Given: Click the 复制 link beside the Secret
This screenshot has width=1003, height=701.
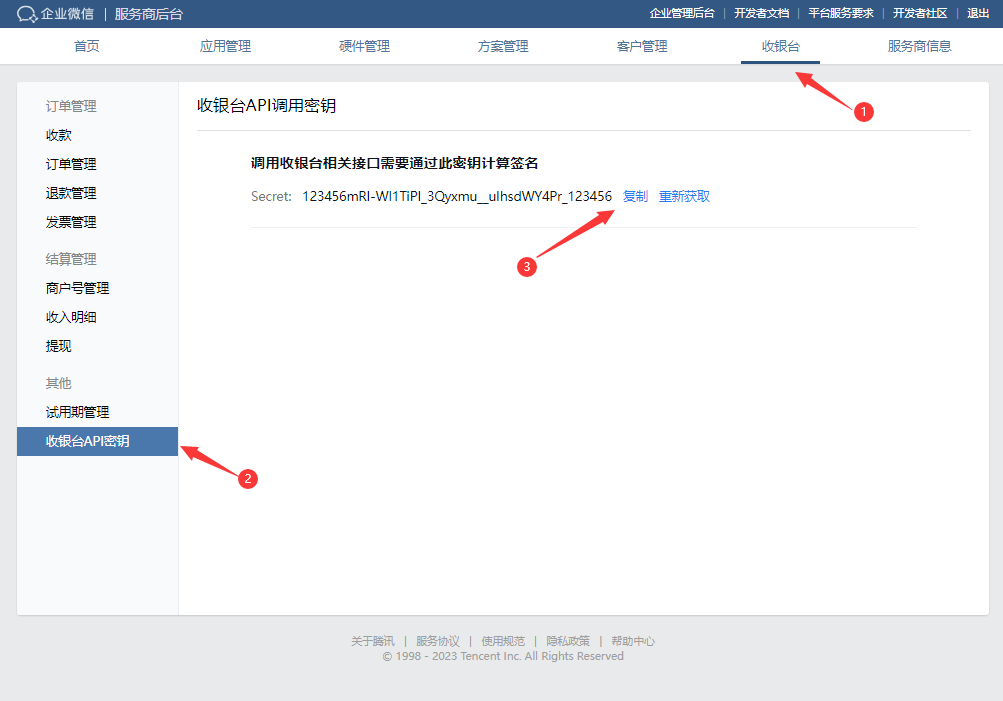Looking at the screenshot, I should click(x=635, y=196).
